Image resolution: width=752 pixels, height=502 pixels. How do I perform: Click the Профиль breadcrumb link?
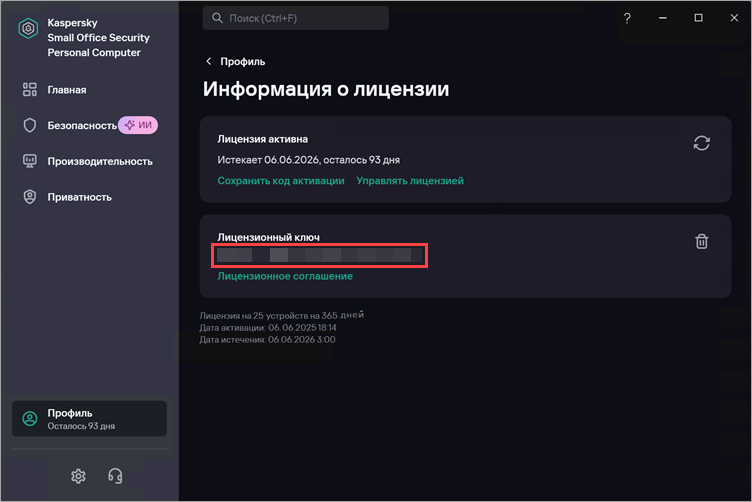click(x=242, y=61)
